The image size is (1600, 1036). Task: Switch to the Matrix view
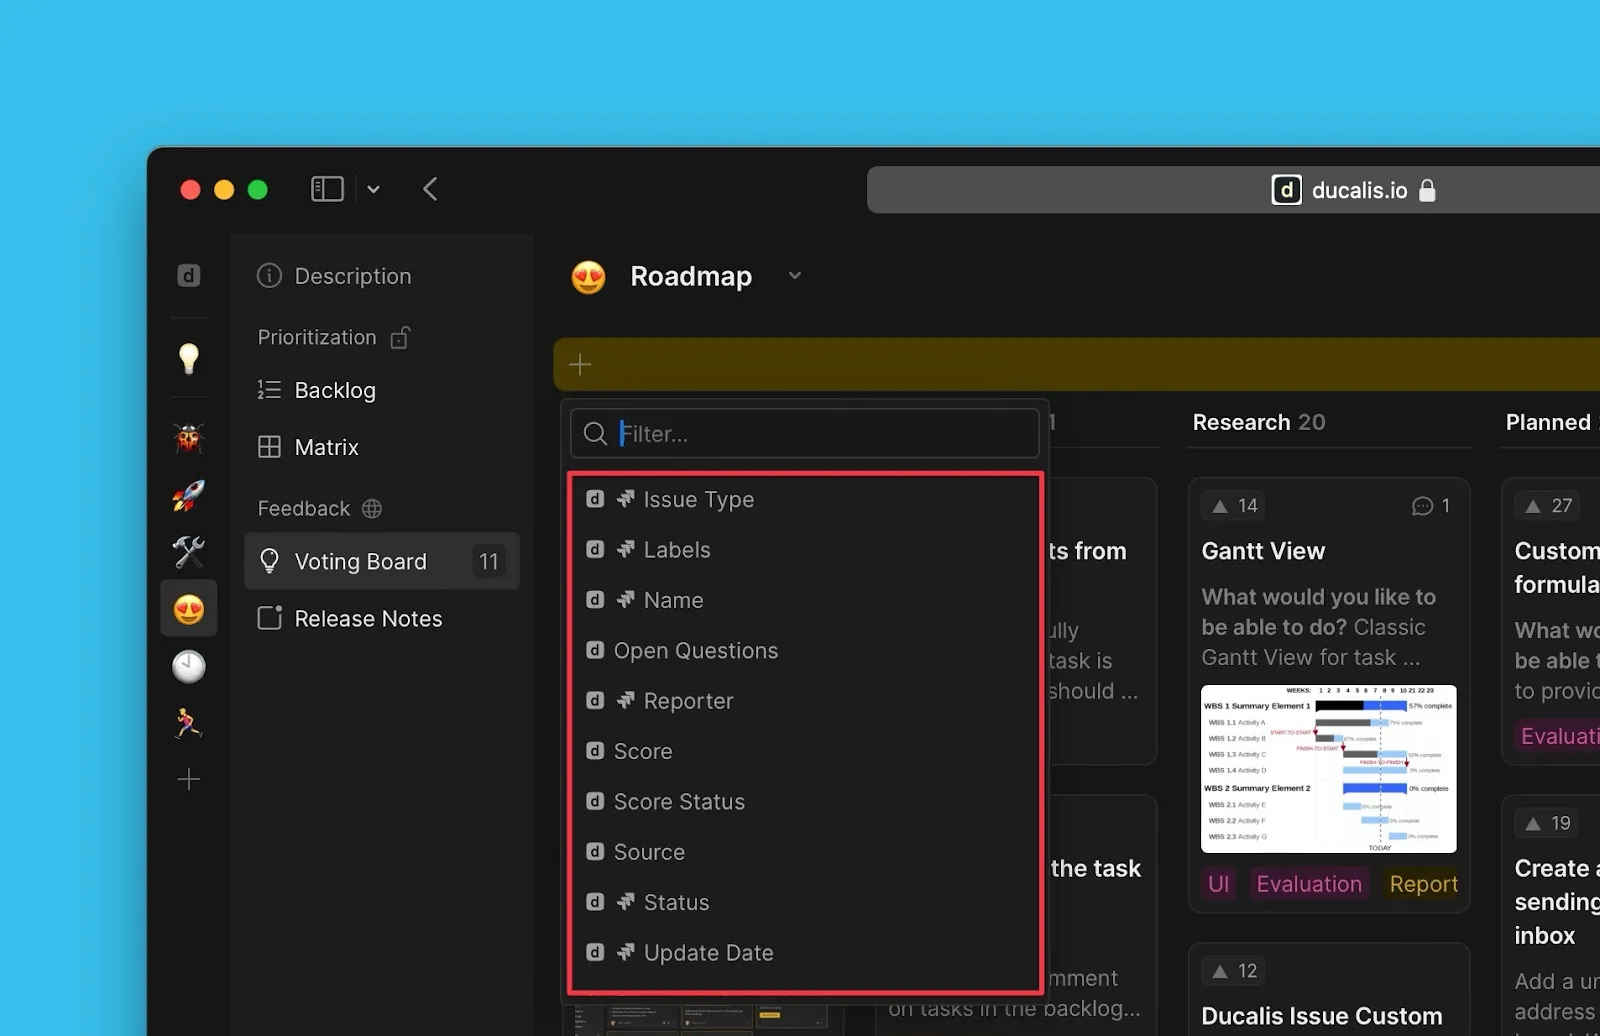pyautogui.click(x=326, y=447)
